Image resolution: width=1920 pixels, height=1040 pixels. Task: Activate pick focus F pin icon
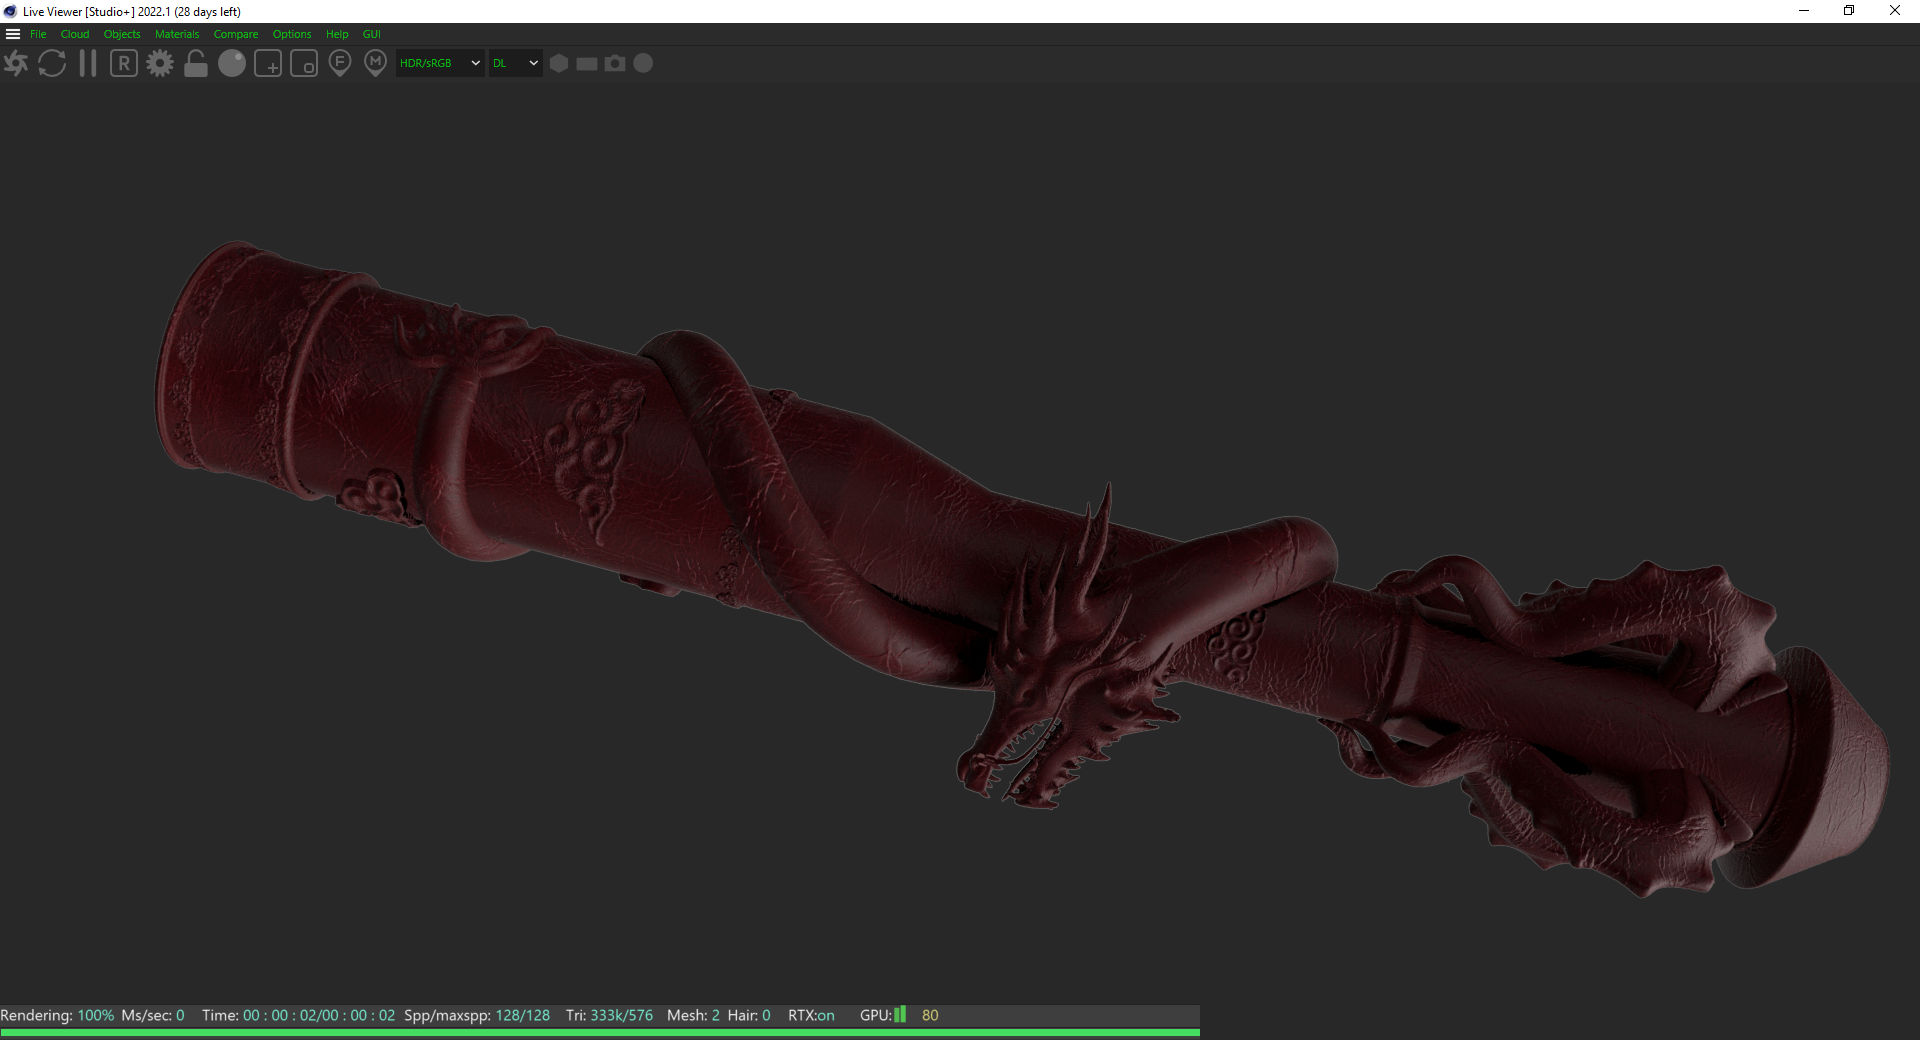[340, 64]
